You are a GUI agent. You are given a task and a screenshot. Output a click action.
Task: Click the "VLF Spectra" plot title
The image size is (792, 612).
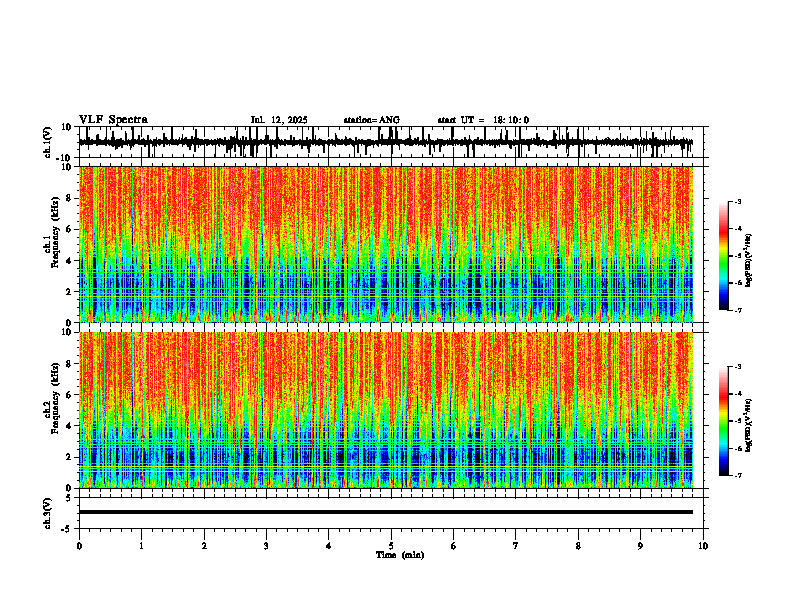(x=113, y=120)
